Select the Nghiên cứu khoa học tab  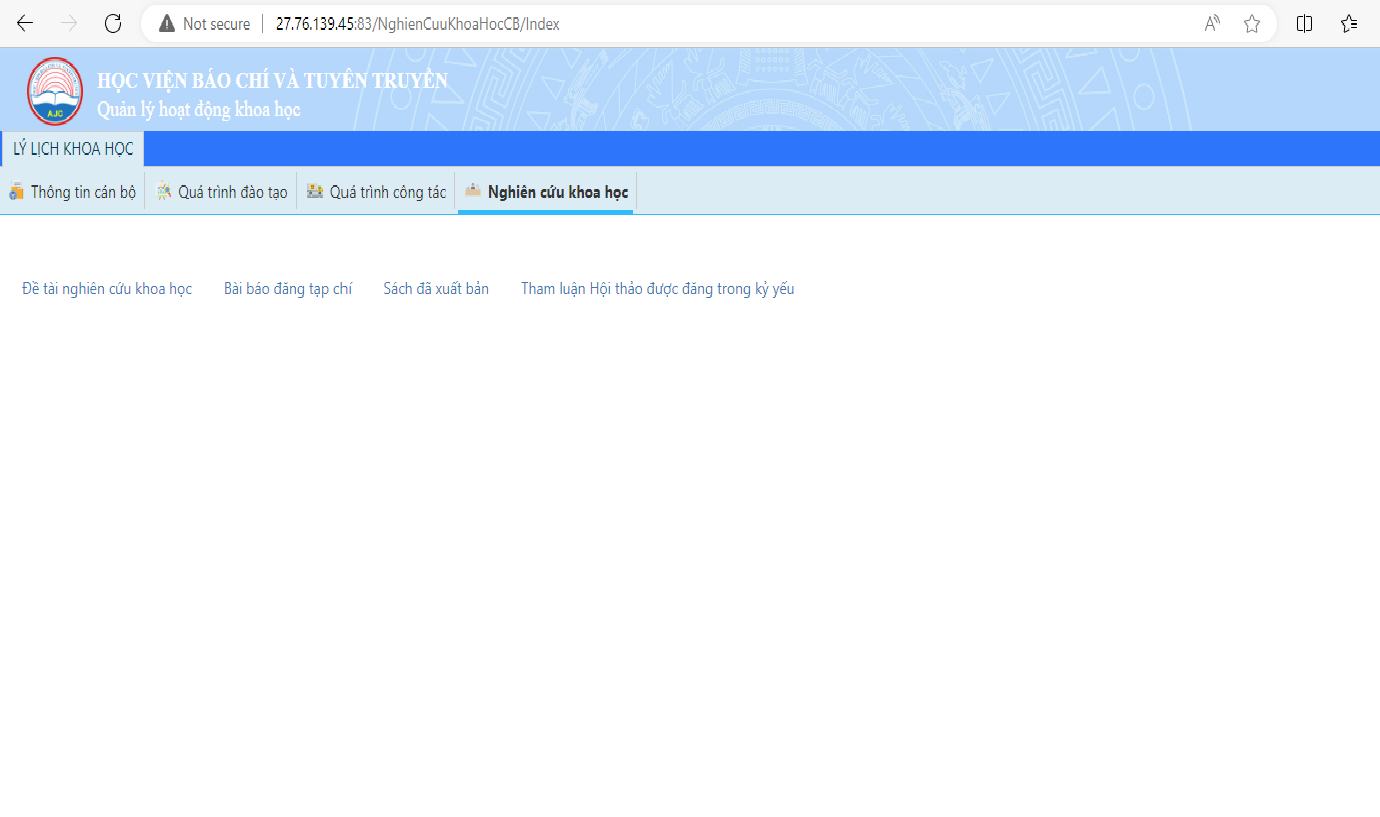pos(547,192)
